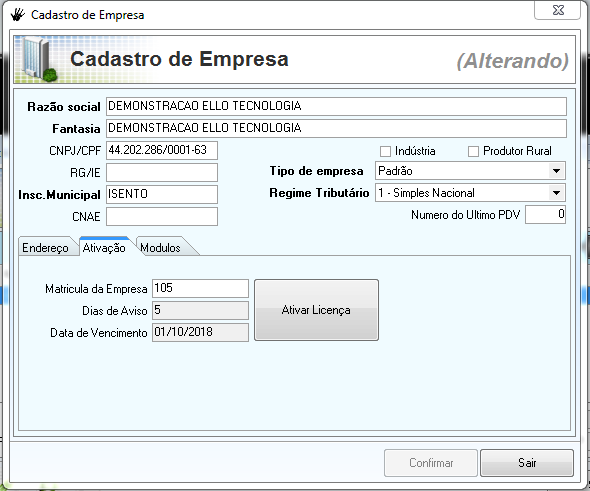The image size is (590, 491).
Task: Expand the Tipo de empresa dropdown
Action: pos(556,171)
